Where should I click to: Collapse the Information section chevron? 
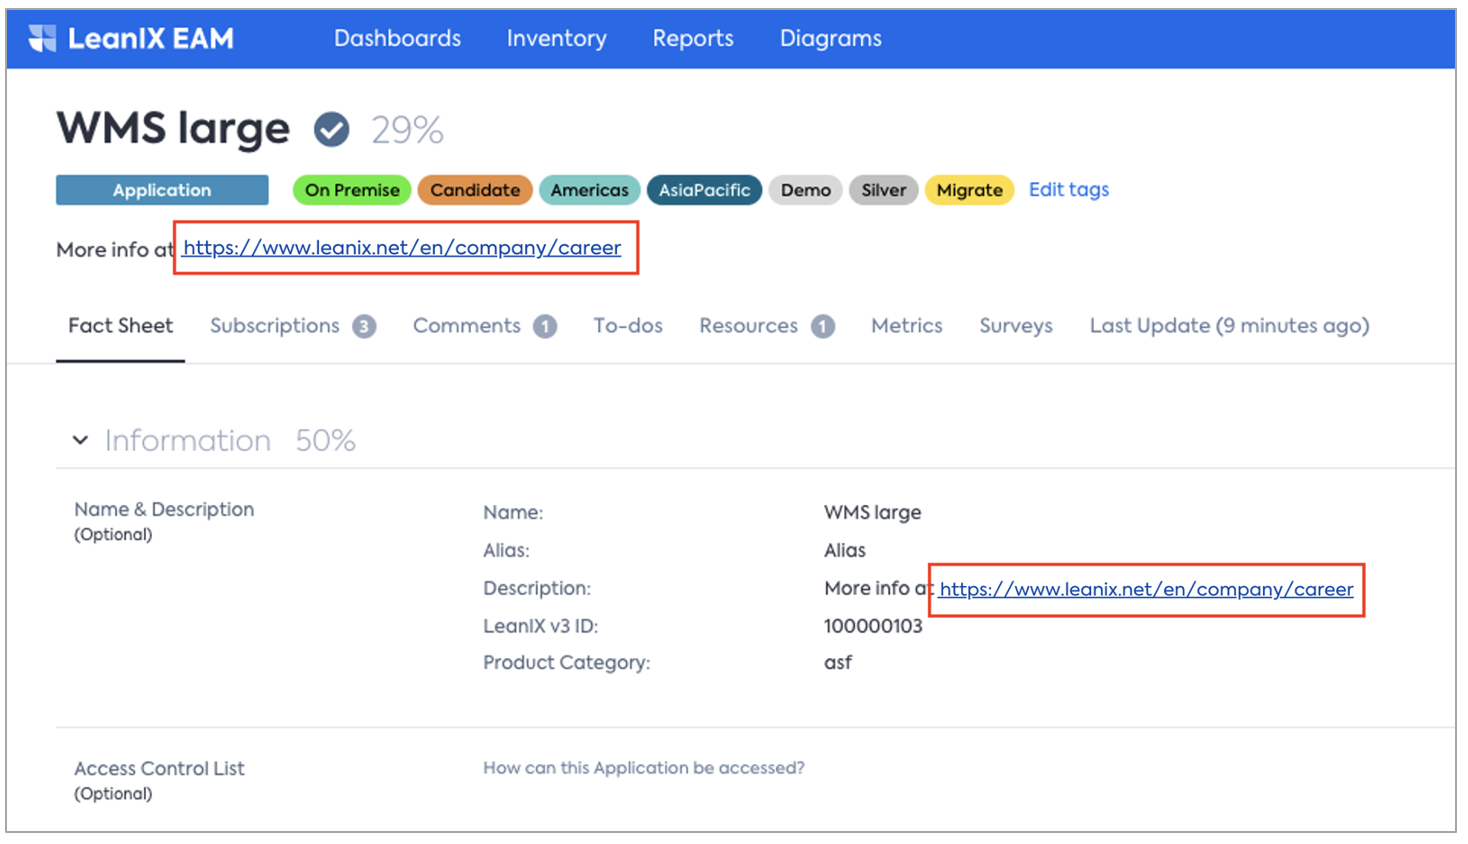coord(80,440)
